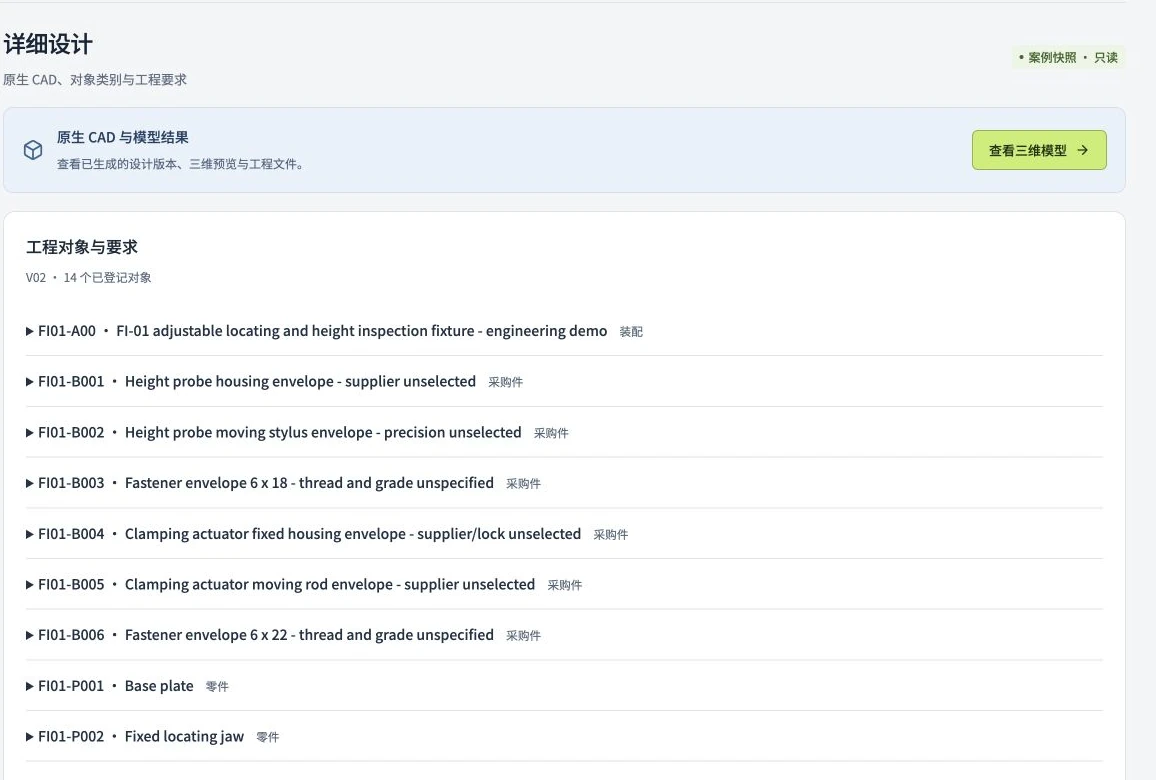
Task: Open the 查看三维模型 button
Action: tap(1039, 150)
